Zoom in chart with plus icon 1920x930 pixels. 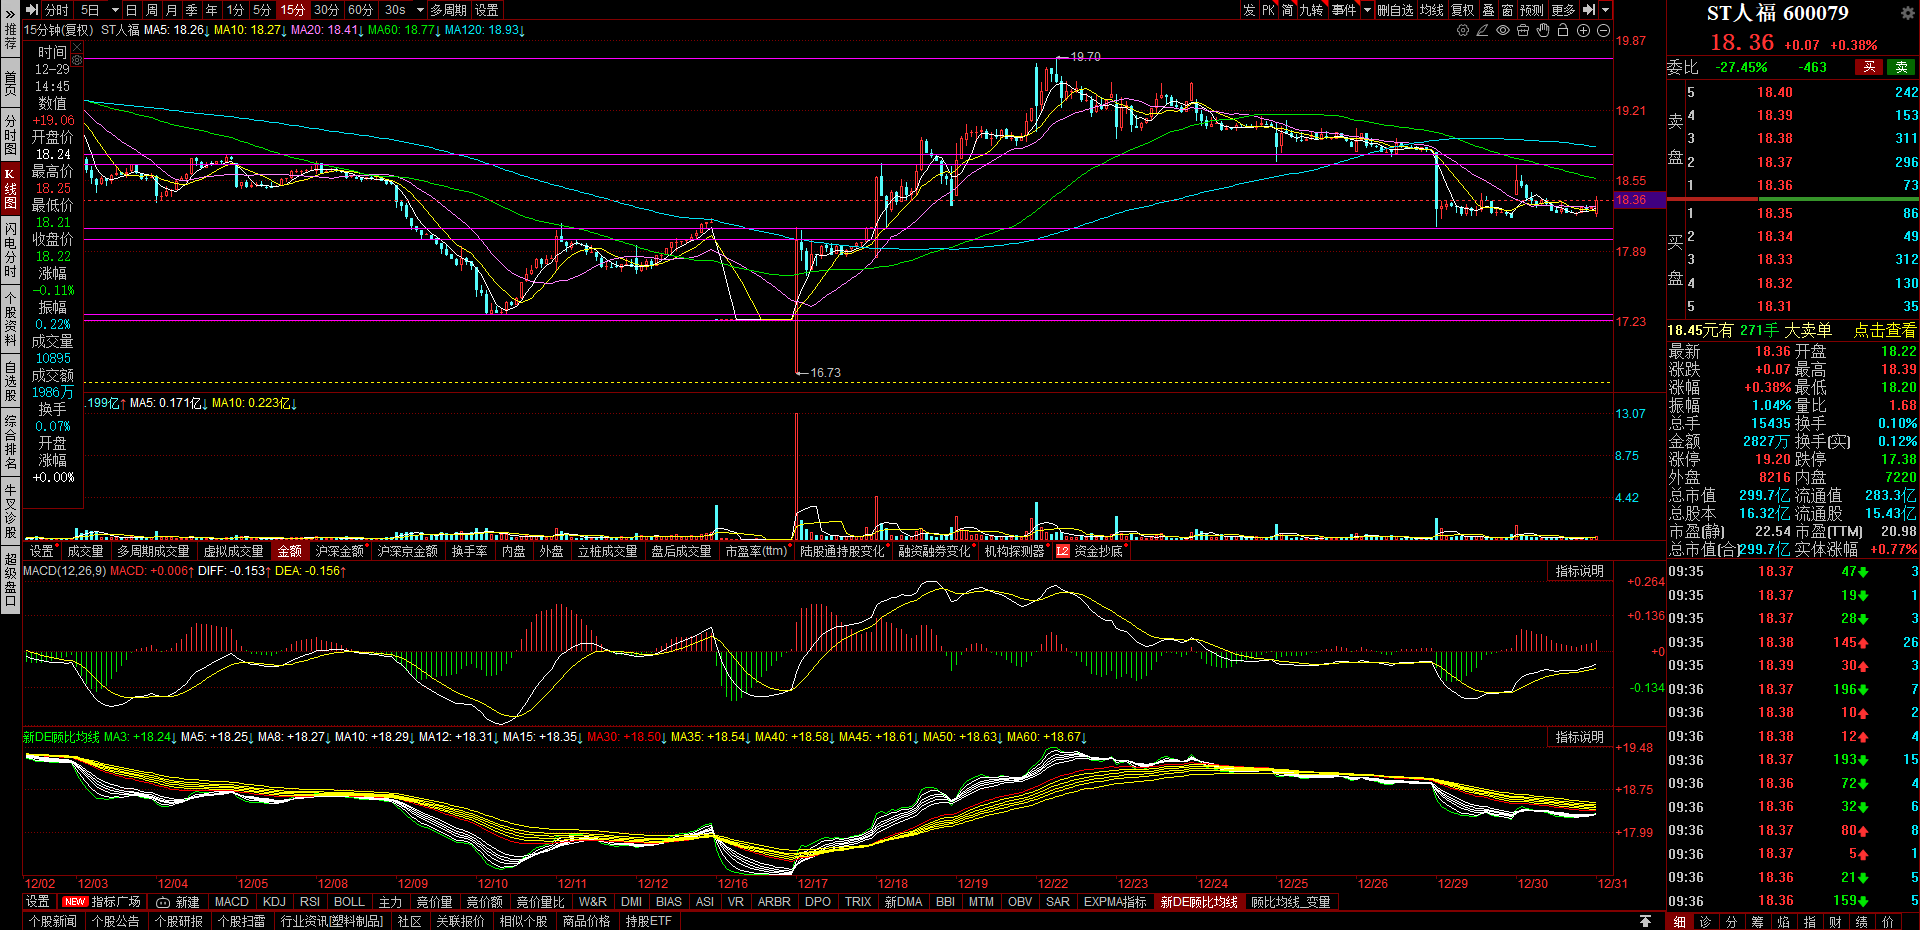[1583, 31]
